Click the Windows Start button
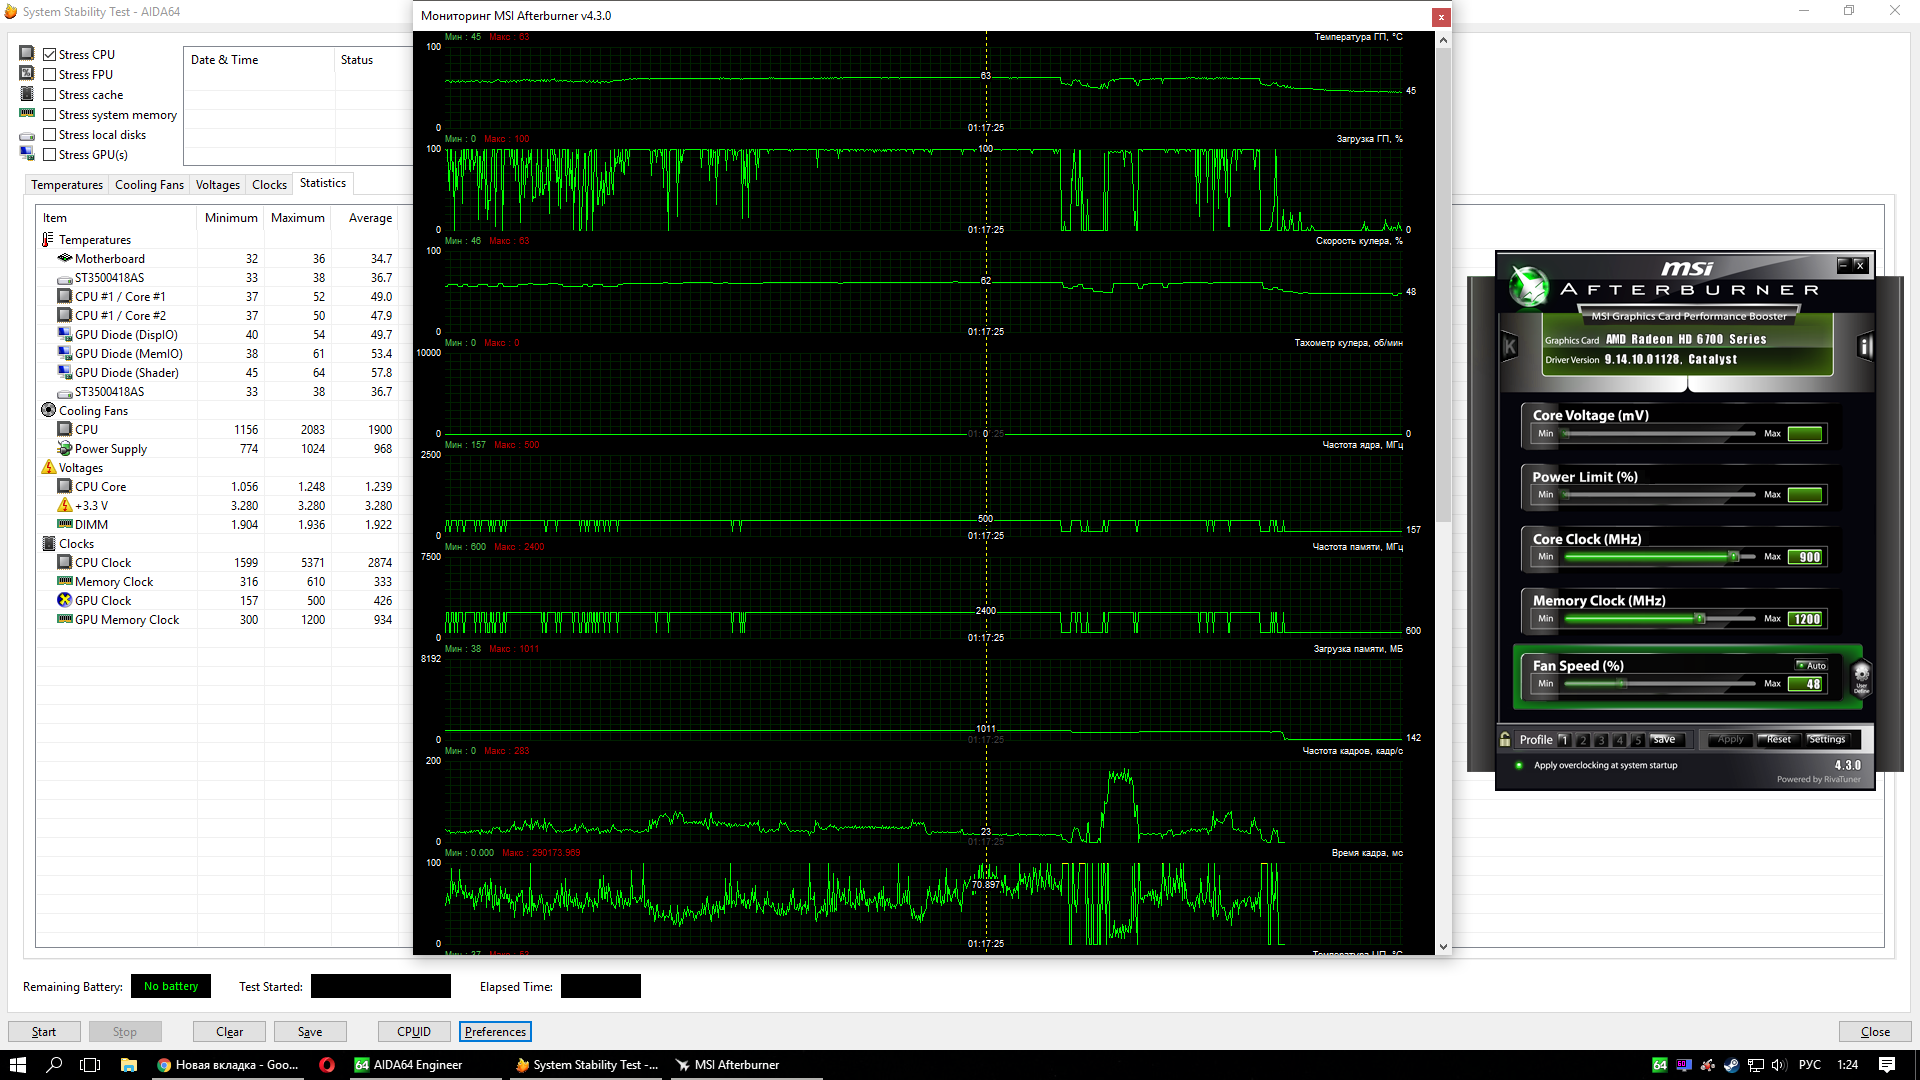Screen dimensions: 1920x1080 point(17,1065)
